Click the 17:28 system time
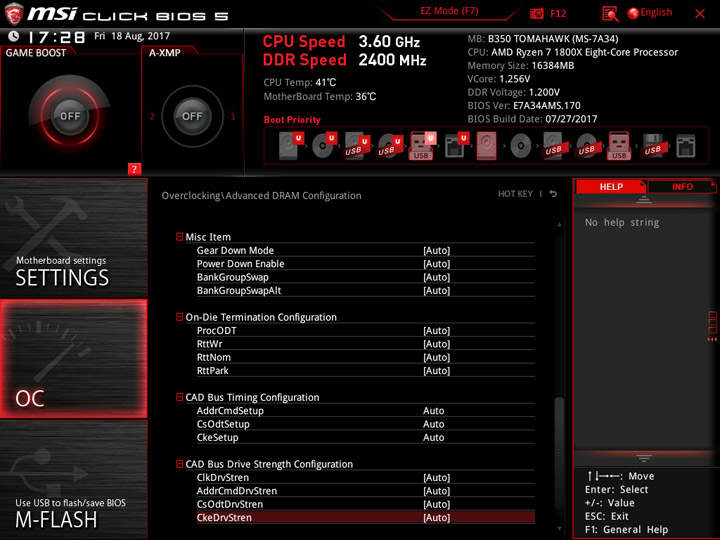 coord(56,37)
